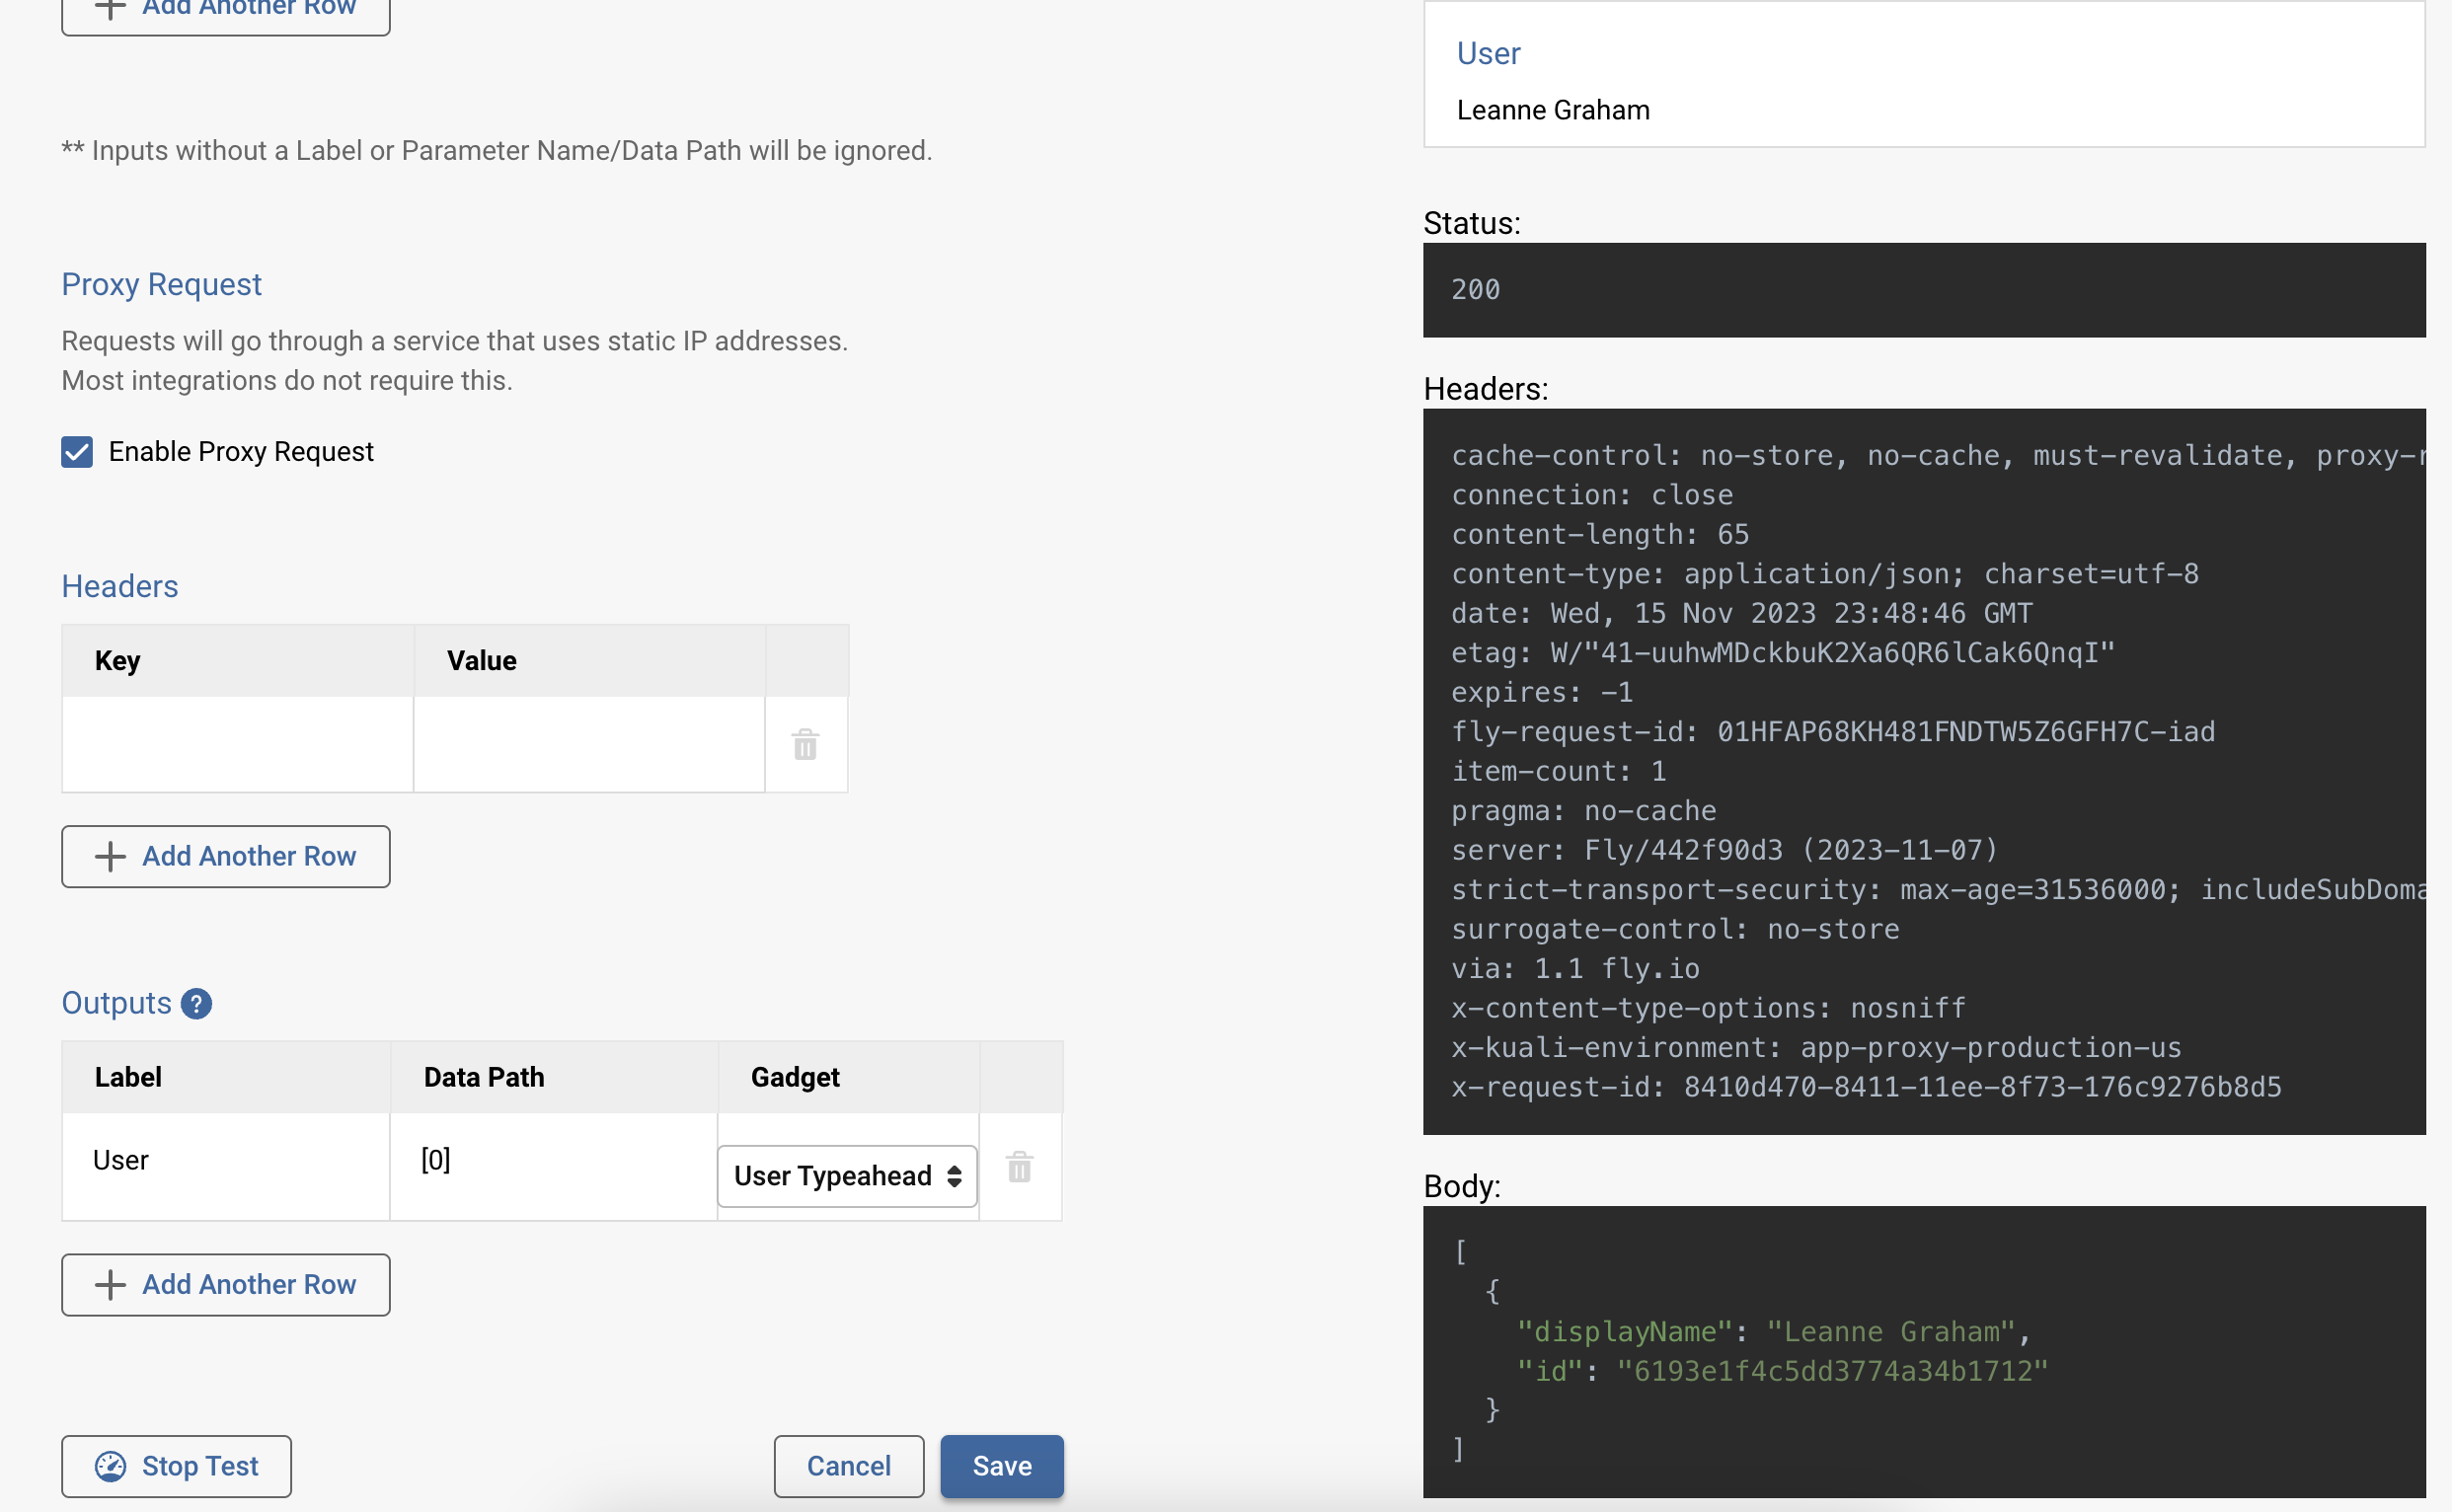Add another row under Outputs
Screen dimensions: 2452x1512
point(225,1285)
